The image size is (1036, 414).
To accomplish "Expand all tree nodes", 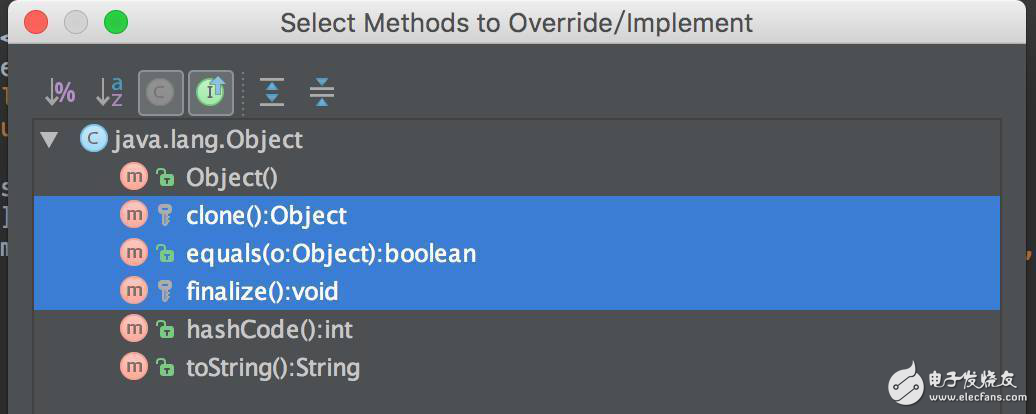I will coord(272,93).
